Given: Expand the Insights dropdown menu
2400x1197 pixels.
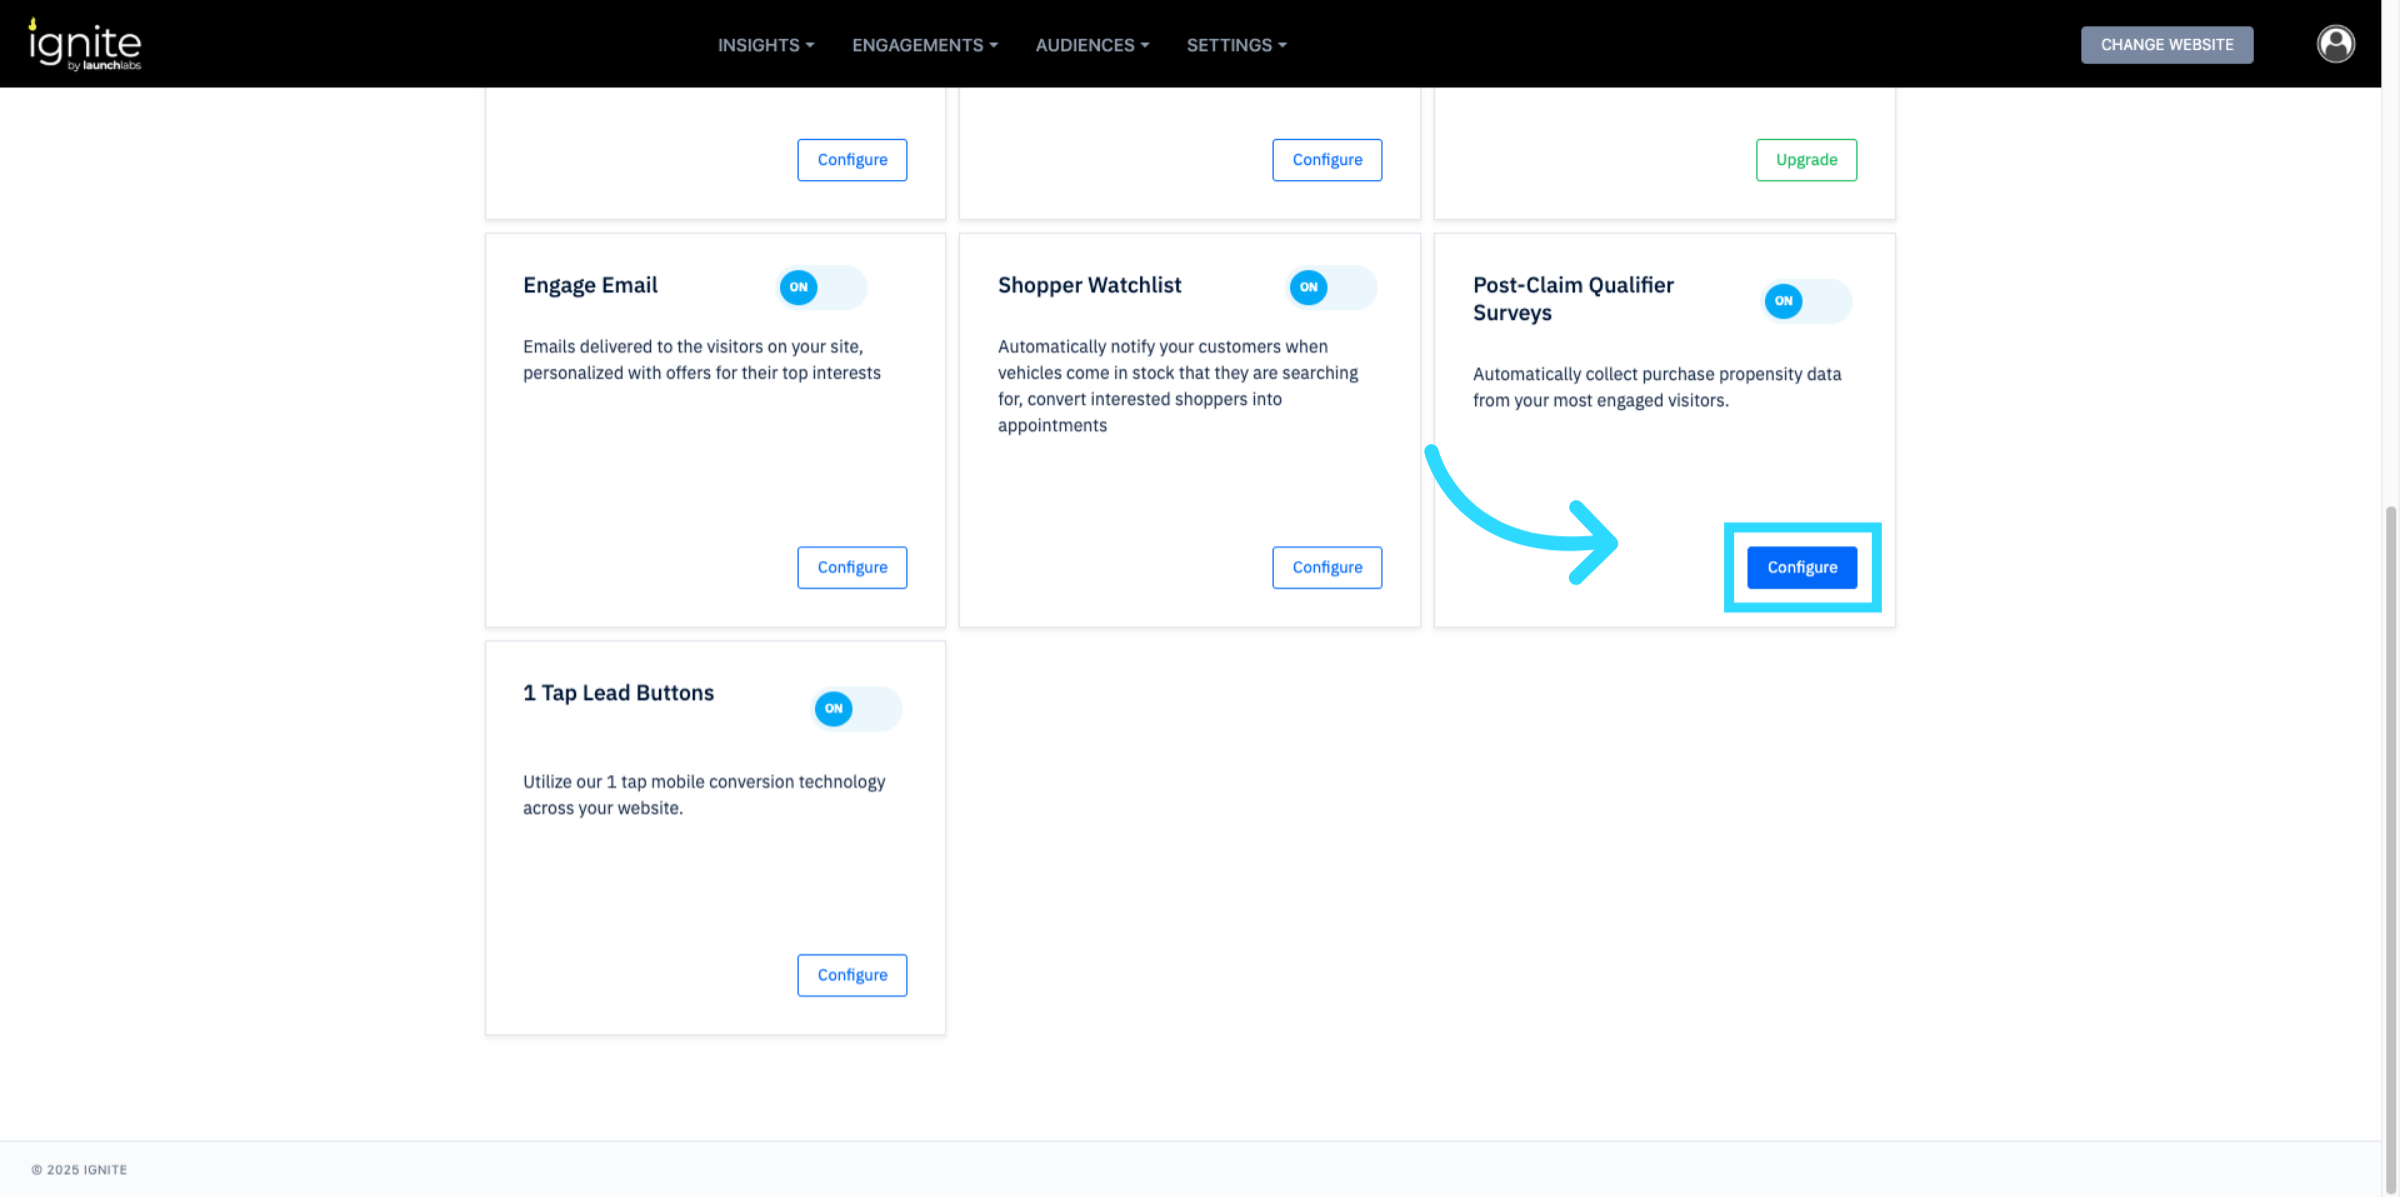Looking at the screenshot, I should 765,45.
